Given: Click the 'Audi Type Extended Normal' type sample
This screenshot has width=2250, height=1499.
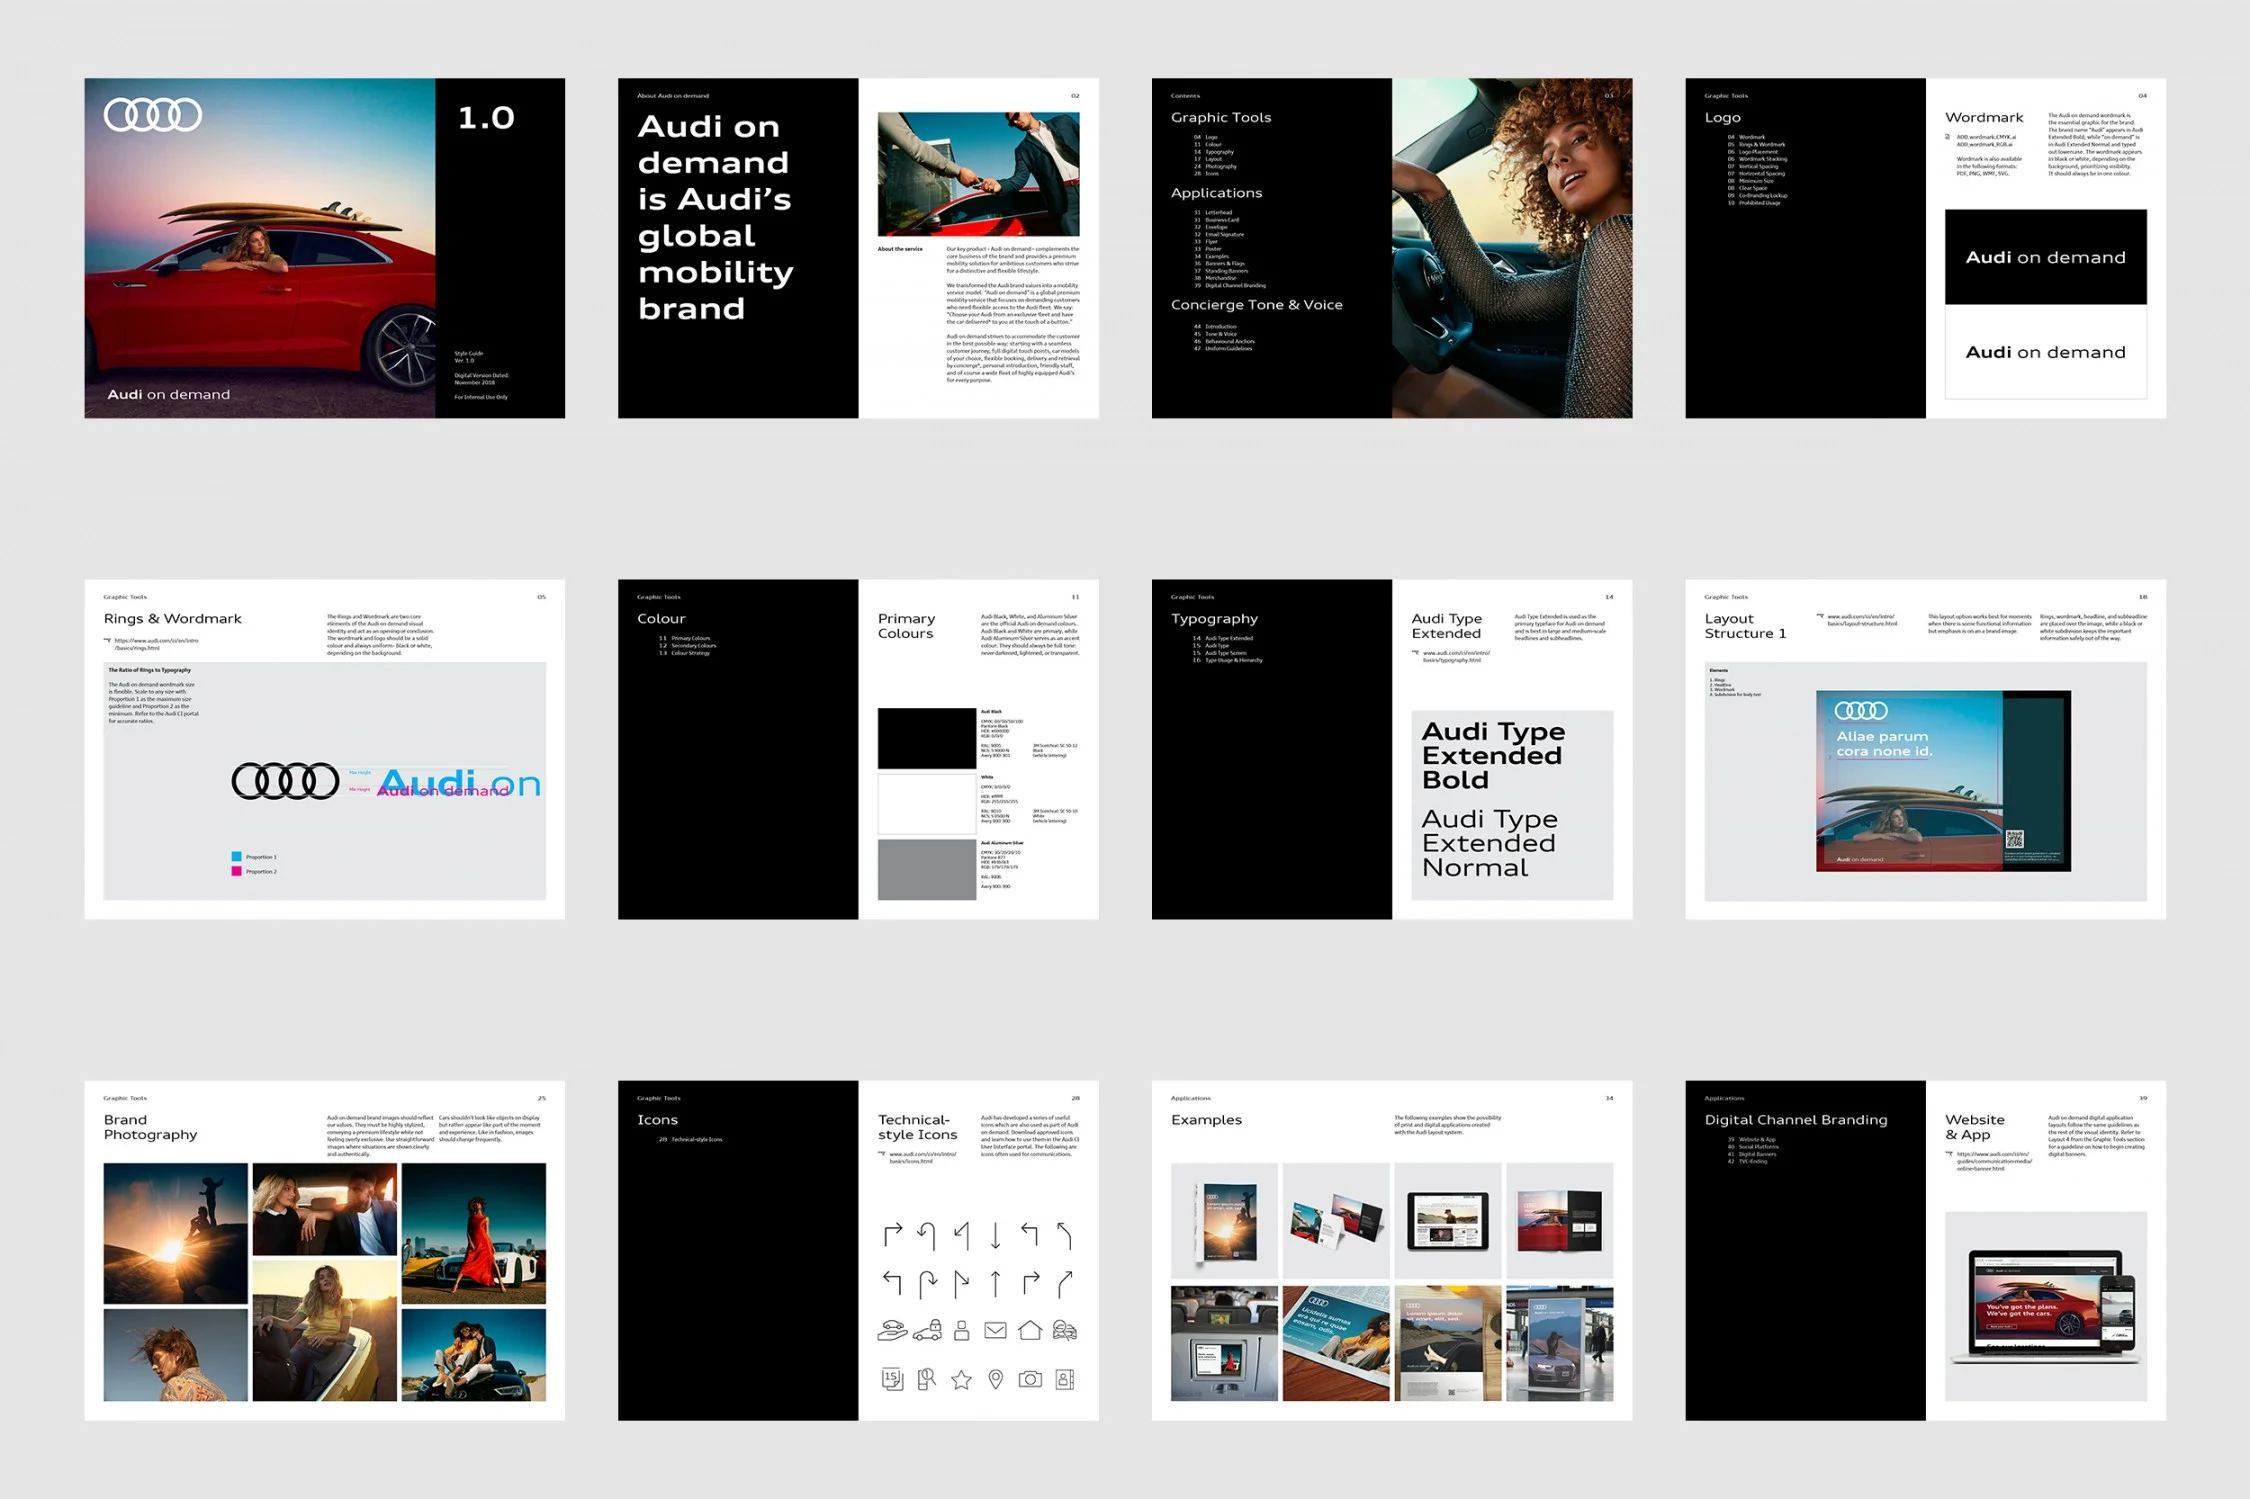Looking at the screenshot, I should click(x=1489, y=843).
